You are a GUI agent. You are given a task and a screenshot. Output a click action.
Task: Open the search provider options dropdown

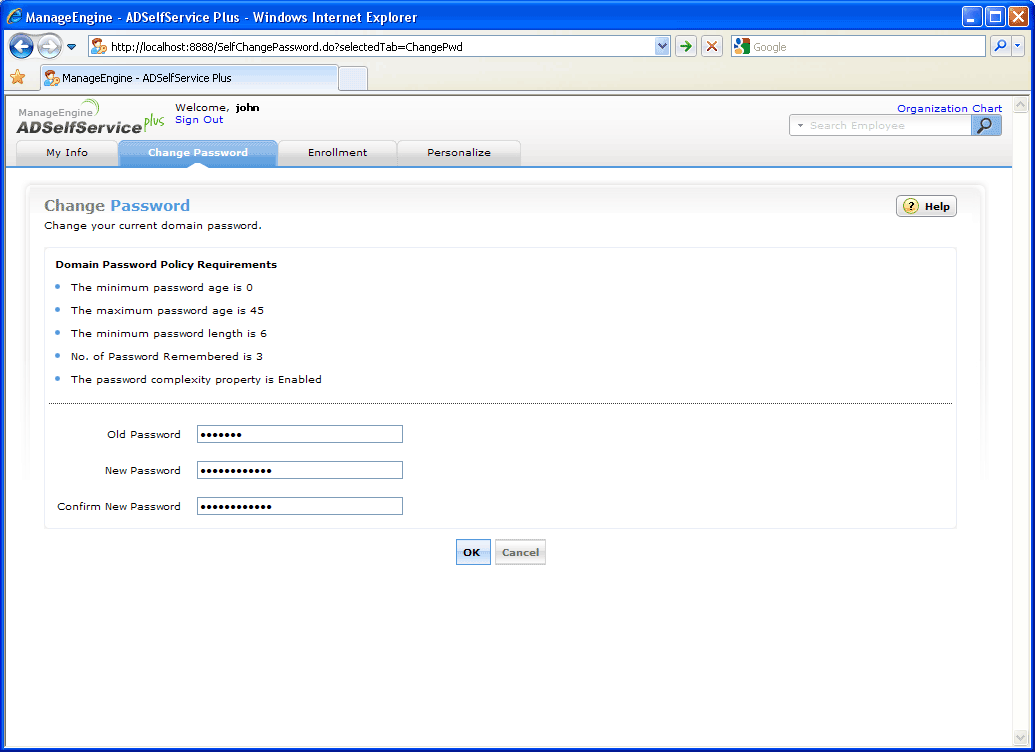click(1018, 46)
